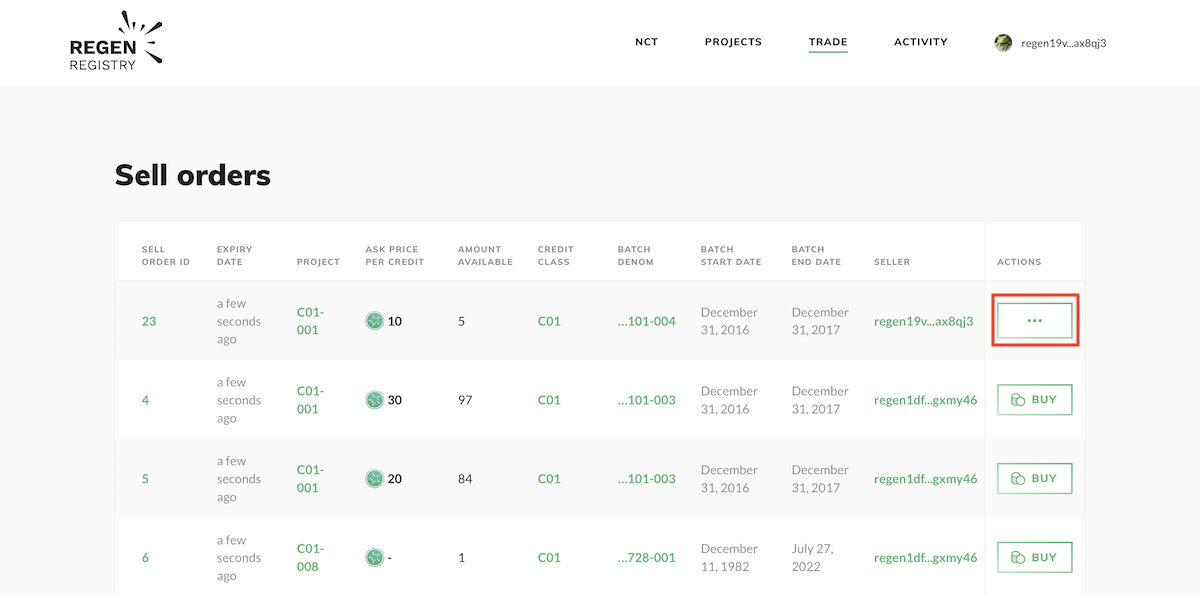Click the token icon in order 6 row
1200x595 pixels.
tap(374, 558)
